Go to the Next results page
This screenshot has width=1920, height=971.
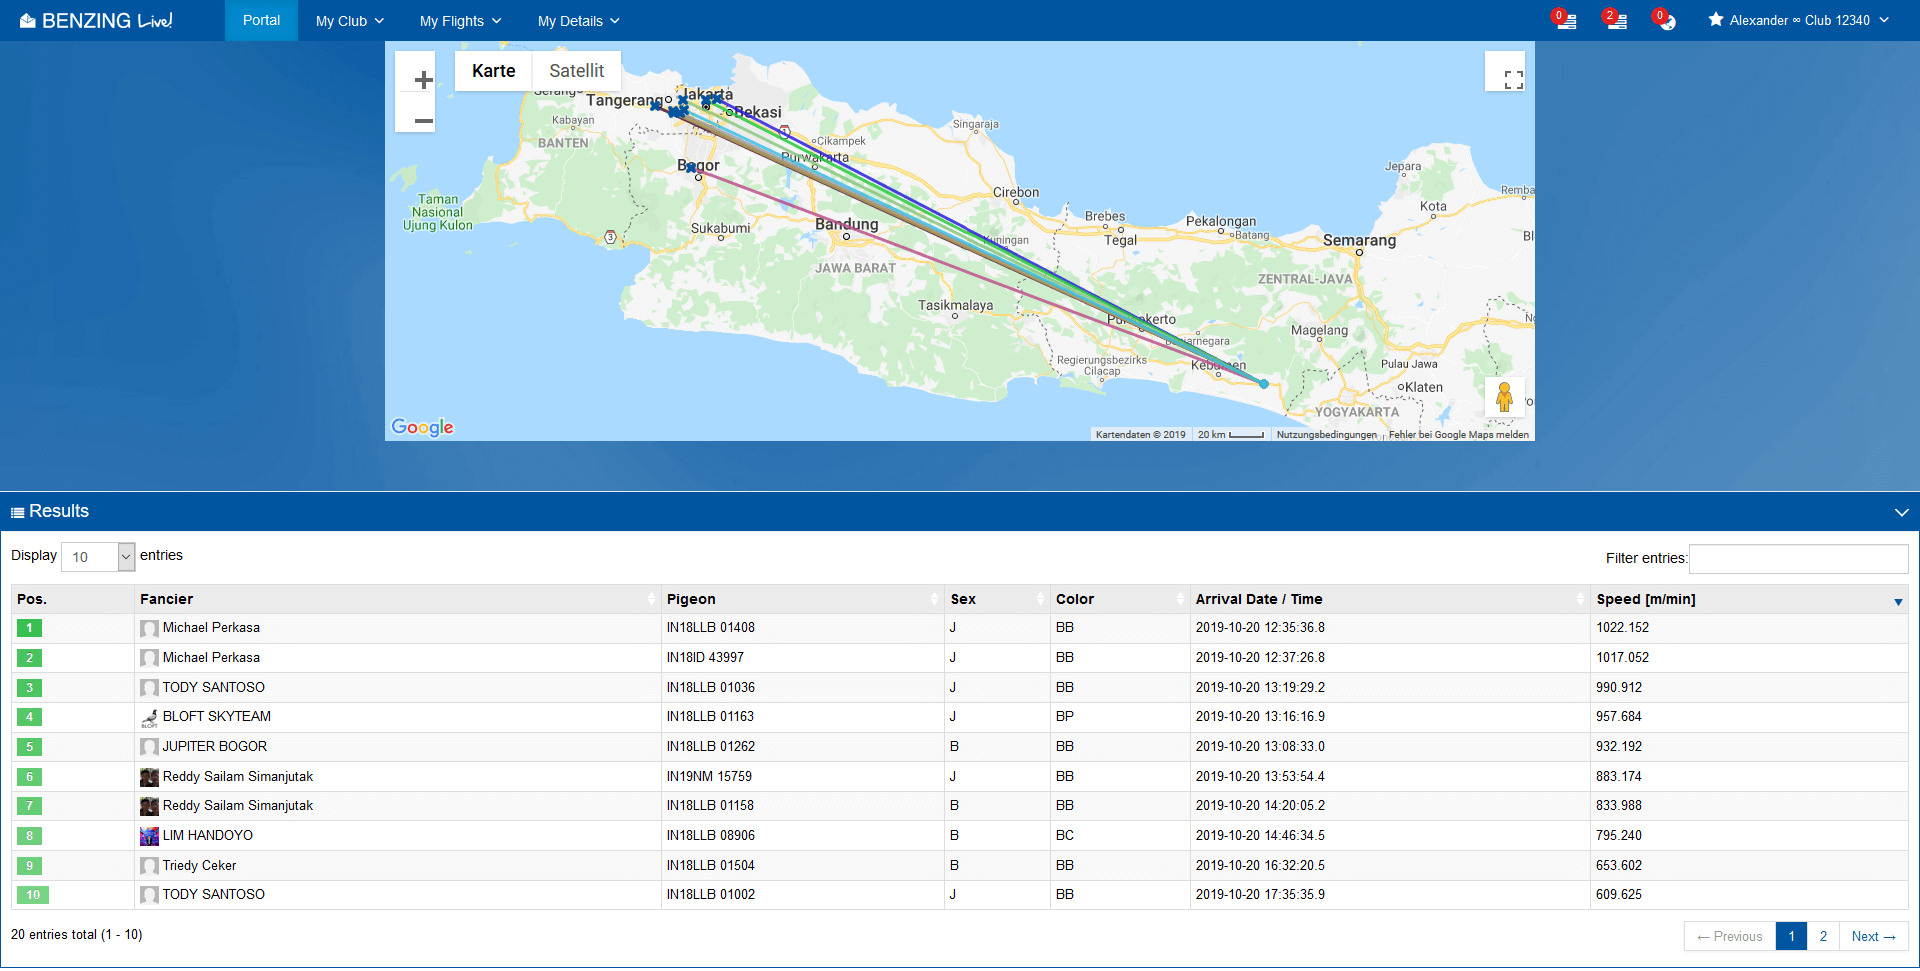point(1873,937)
